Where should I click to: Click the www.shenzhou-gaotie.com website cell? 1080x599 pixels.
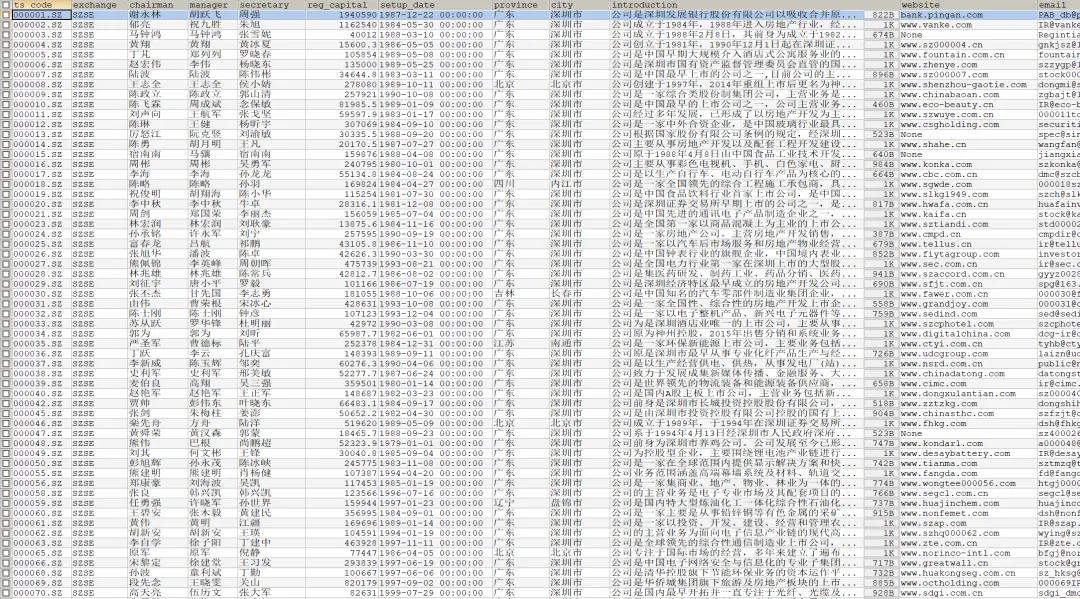tap(956, 85)
